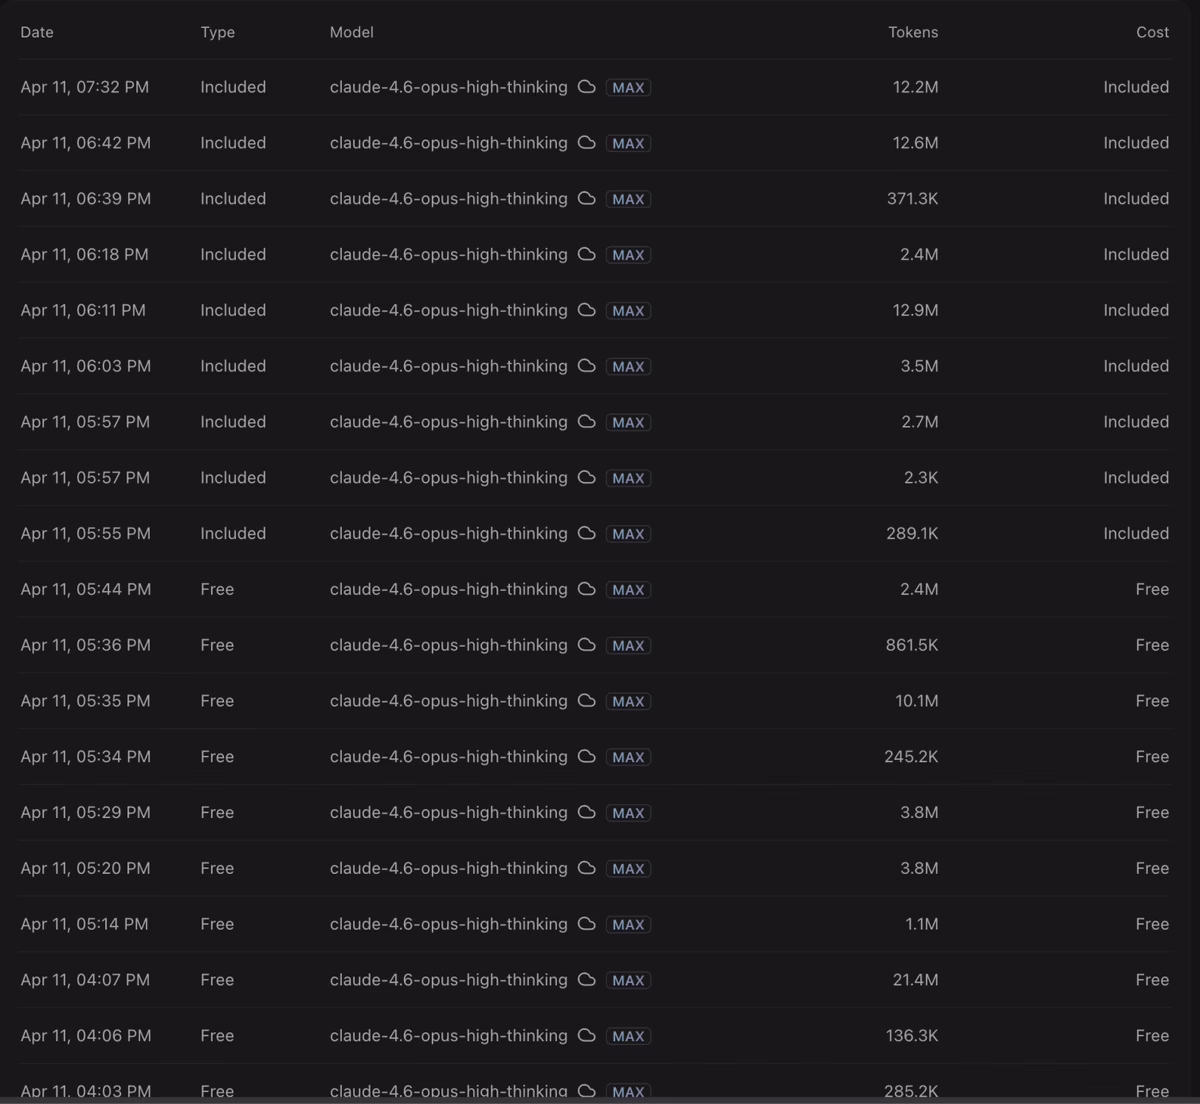Click the cloud icon in the 05:44 PM row
The width and height of the screenshot is (1200, 1104).
[587, 590]
